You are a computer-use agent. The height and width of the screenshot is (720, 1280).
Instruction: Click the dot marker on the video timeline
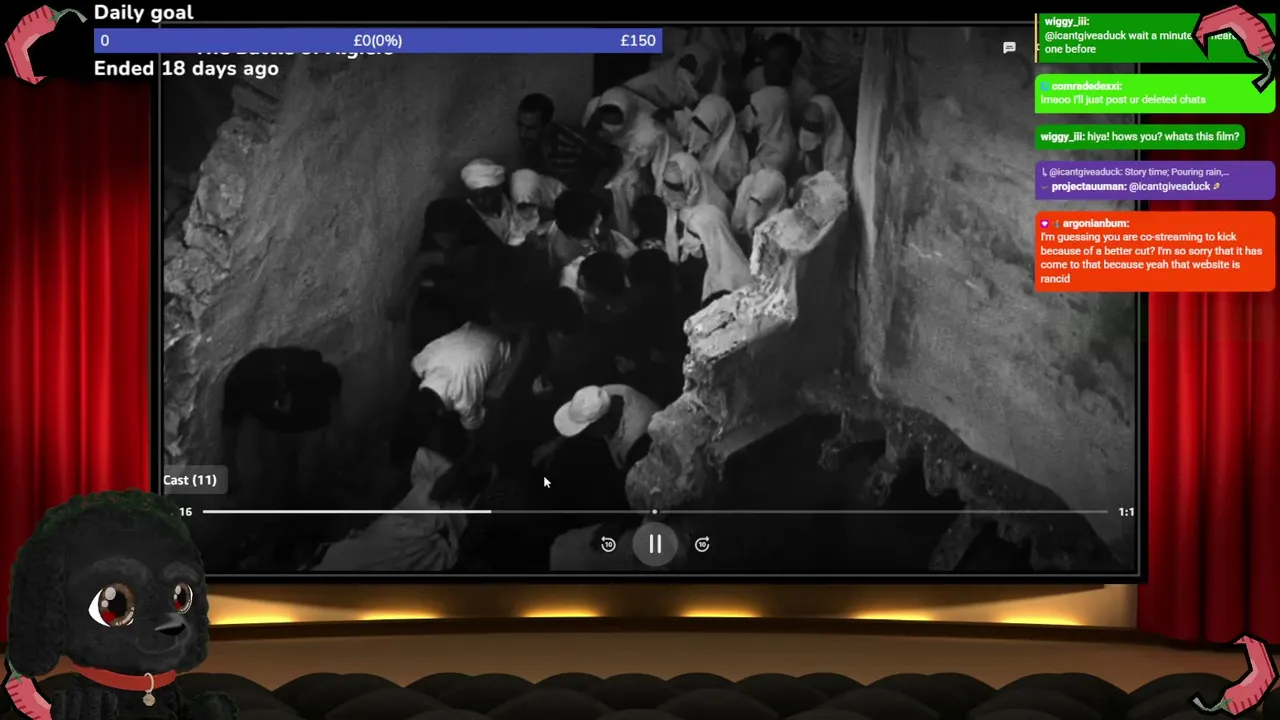coord(655,512)
